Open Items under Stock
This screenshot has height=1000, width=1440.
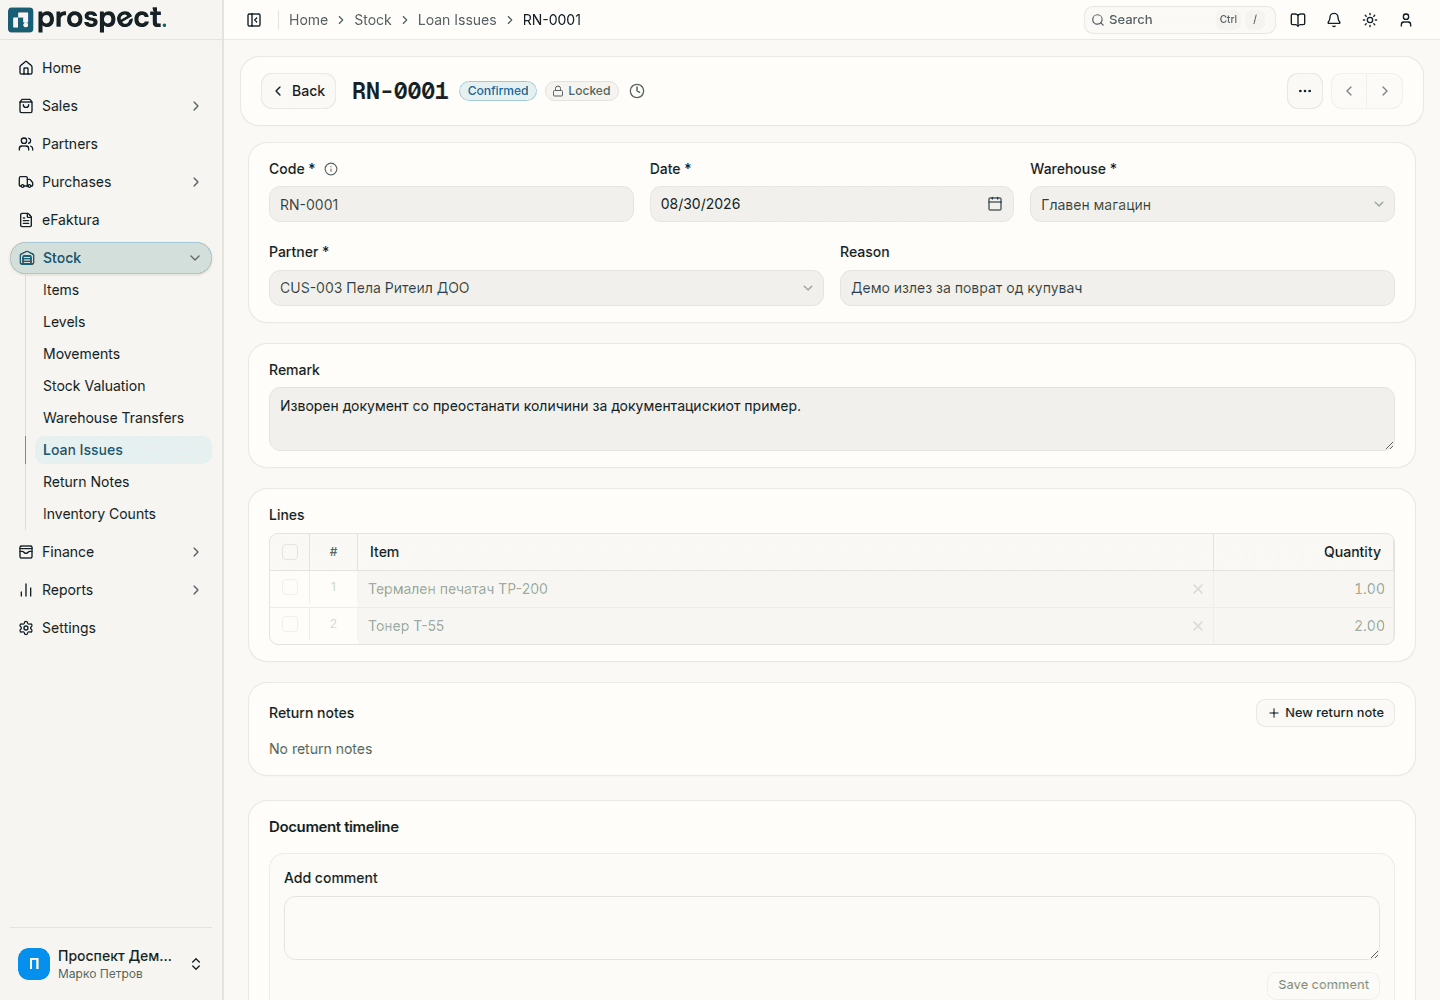tap(123, 290)
